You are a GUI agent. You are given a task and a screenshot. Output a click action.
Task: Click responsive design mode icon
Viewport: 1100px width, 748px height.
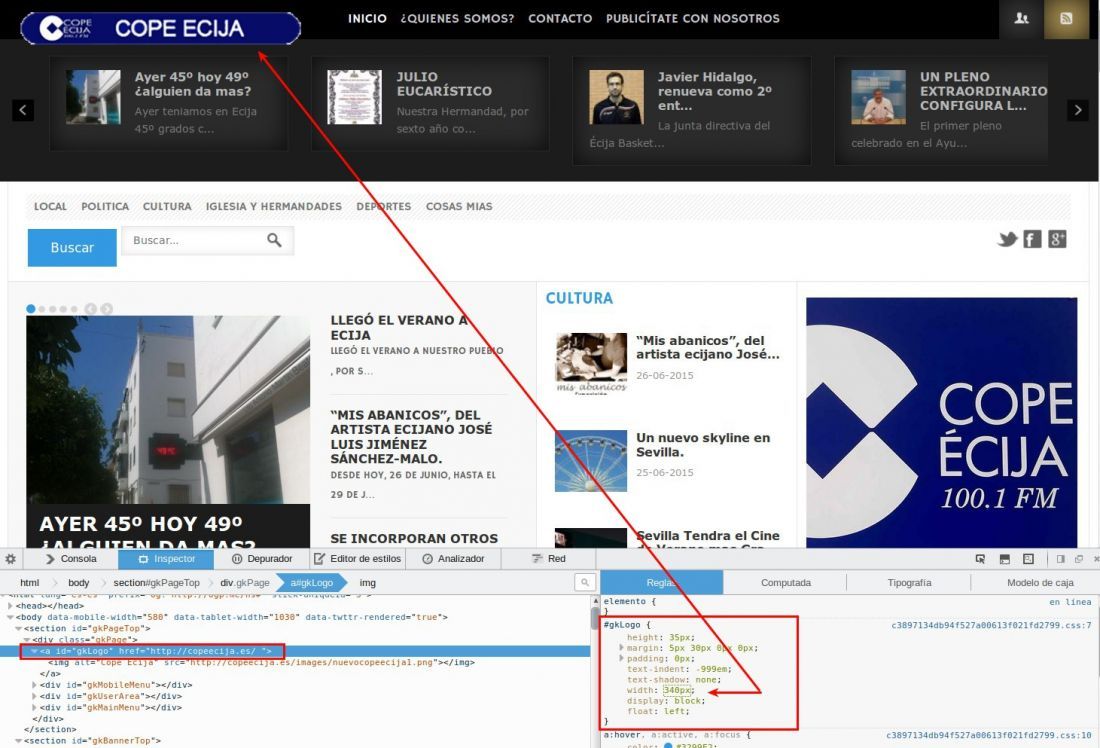(1028, 559)
